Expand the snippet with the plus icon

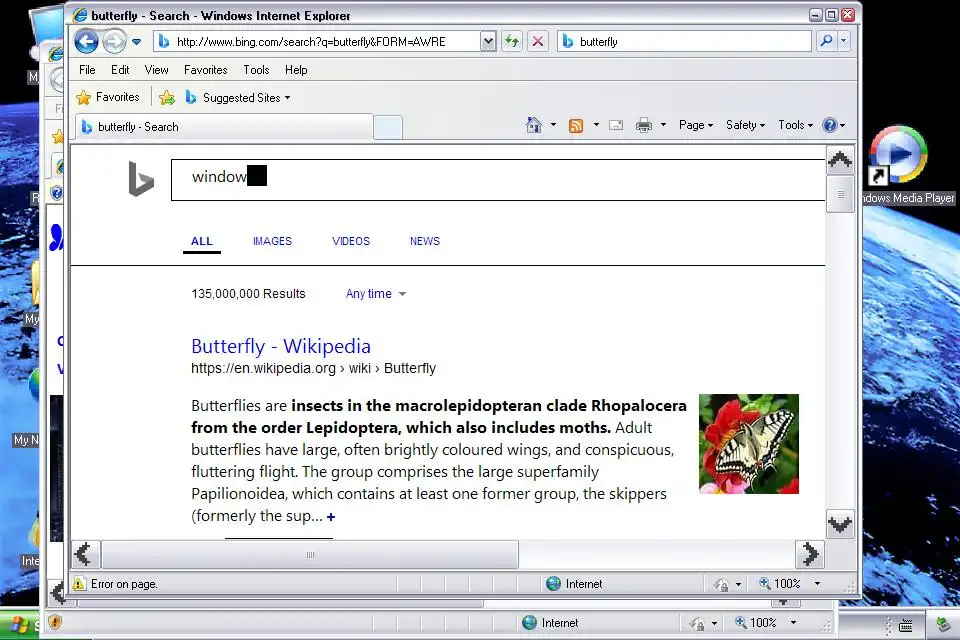(331, 517)
